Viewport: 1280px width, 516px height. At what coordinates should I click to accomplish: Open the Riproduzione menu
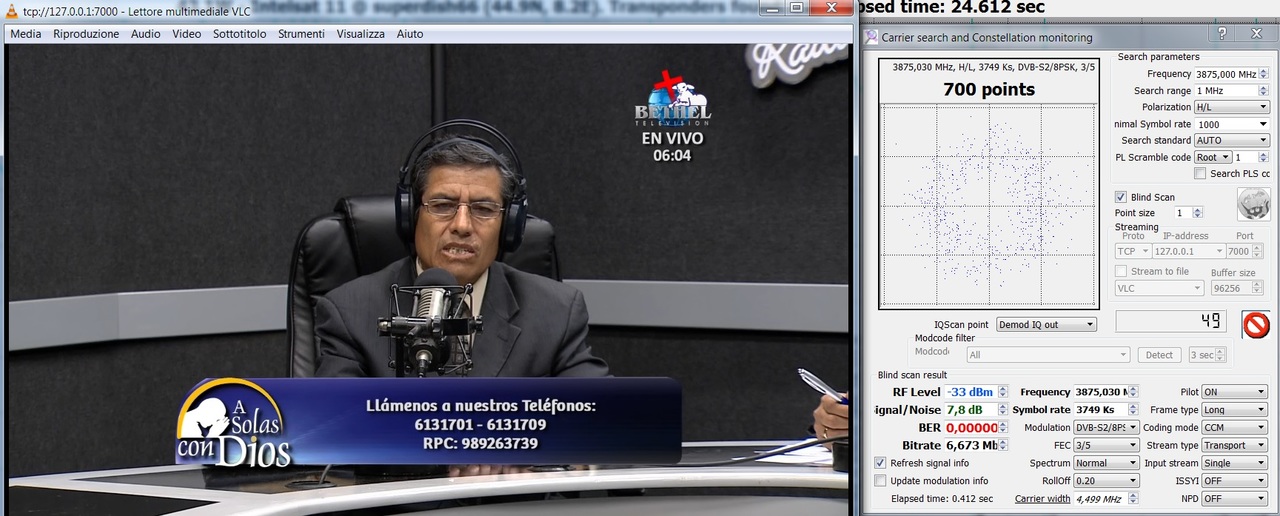pyautogui.click(x=86, y=34)
